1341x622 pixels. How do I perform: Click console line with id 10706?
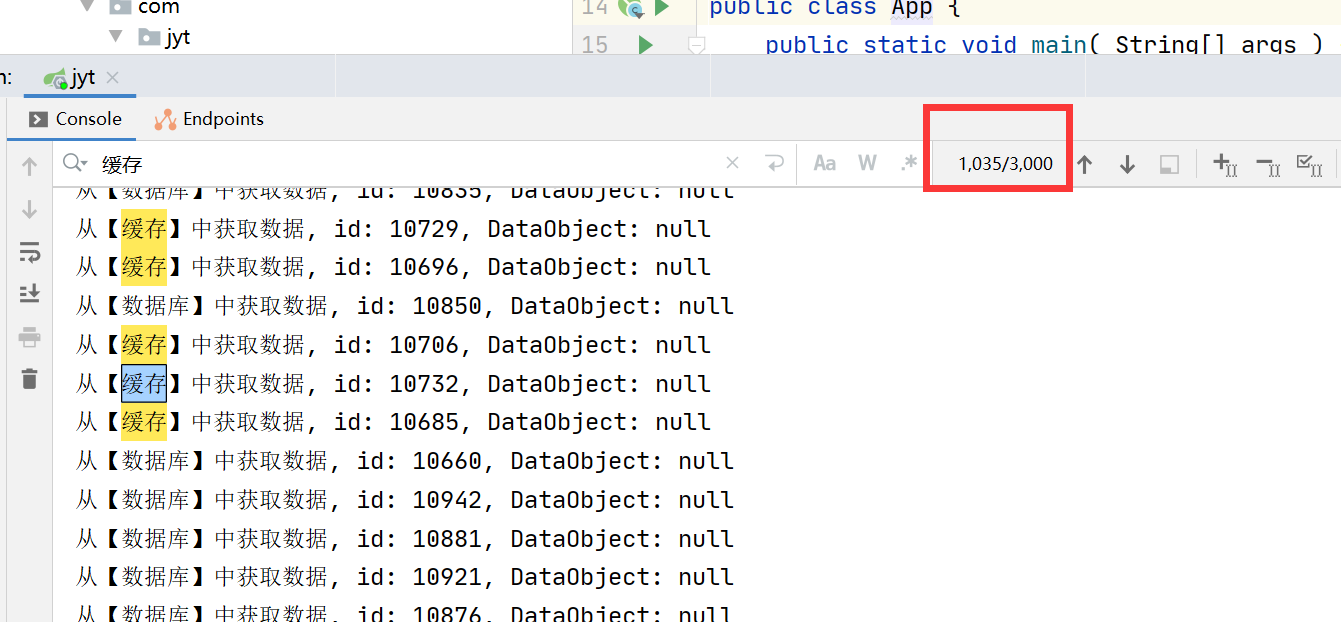pos(393,345)
